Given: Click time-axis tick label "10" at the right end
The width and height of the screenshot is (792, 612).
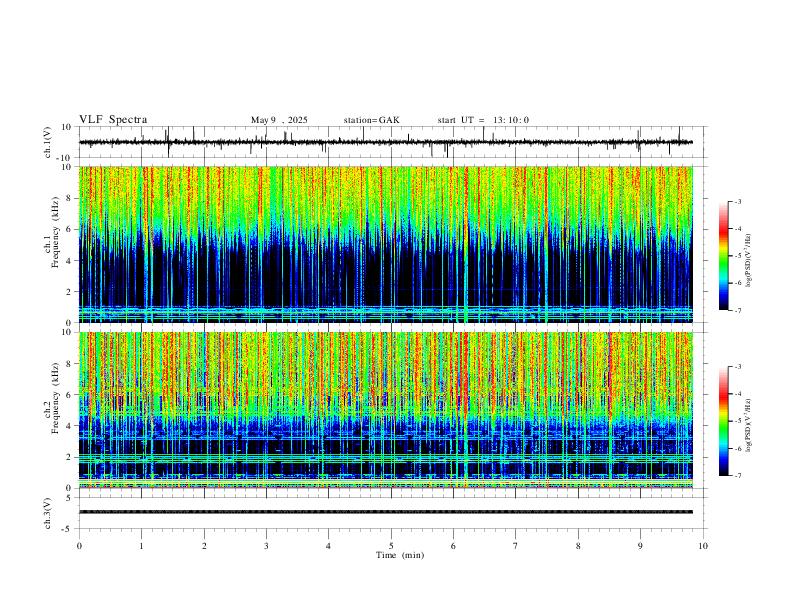Looking at the screenshot, I should 703,546.
